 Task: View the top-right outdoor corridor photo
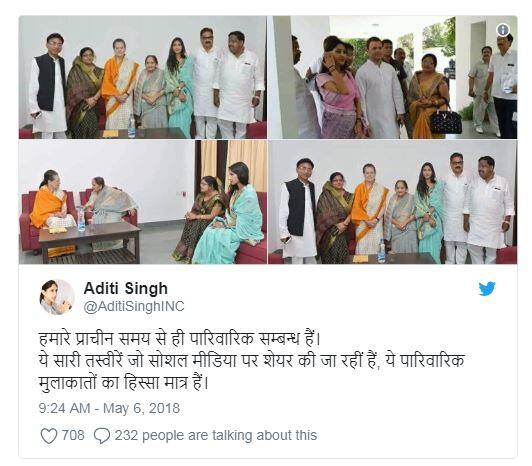[x=393, y=77]
